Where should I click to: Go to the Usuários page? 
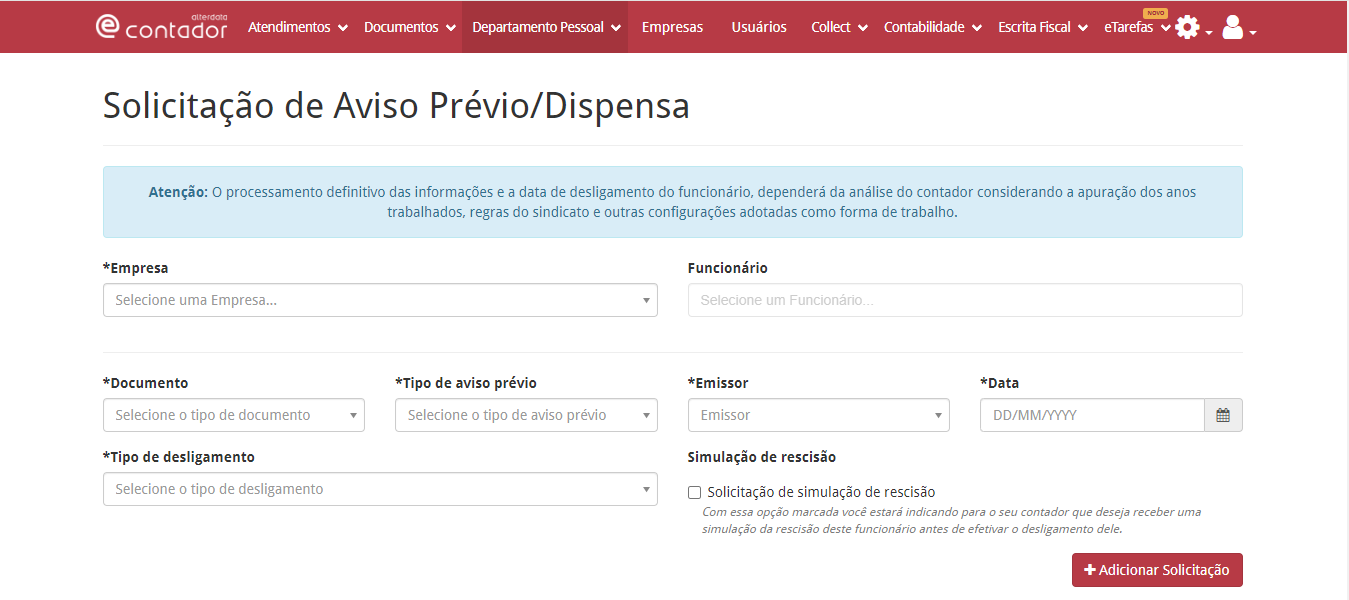(759, 27)
